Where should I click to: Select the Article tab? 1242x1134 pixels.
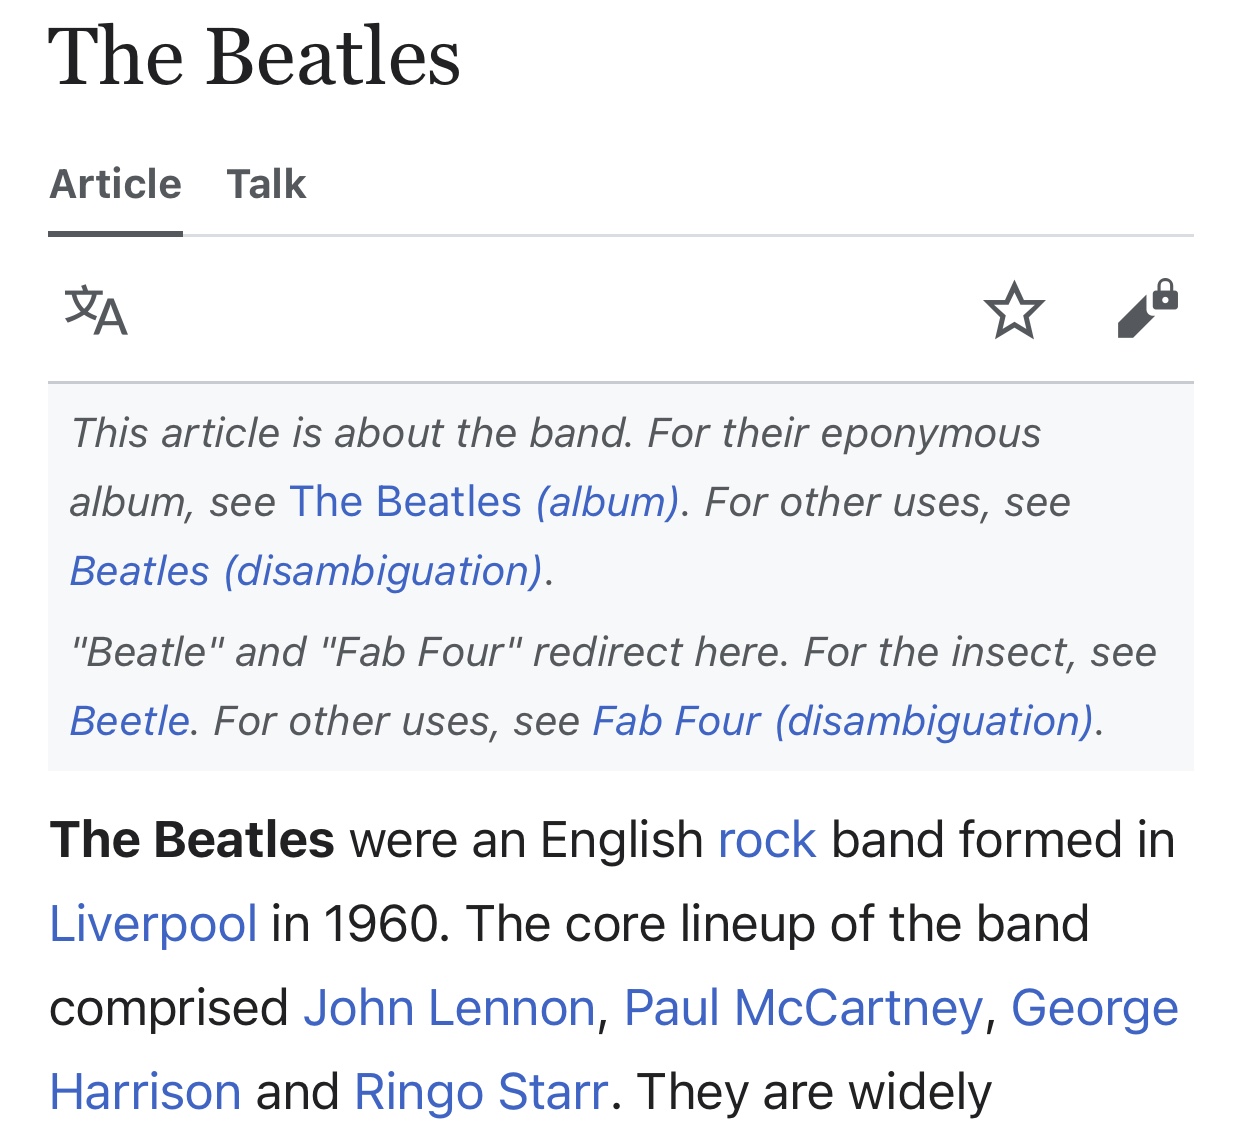(x=116, y=185)
